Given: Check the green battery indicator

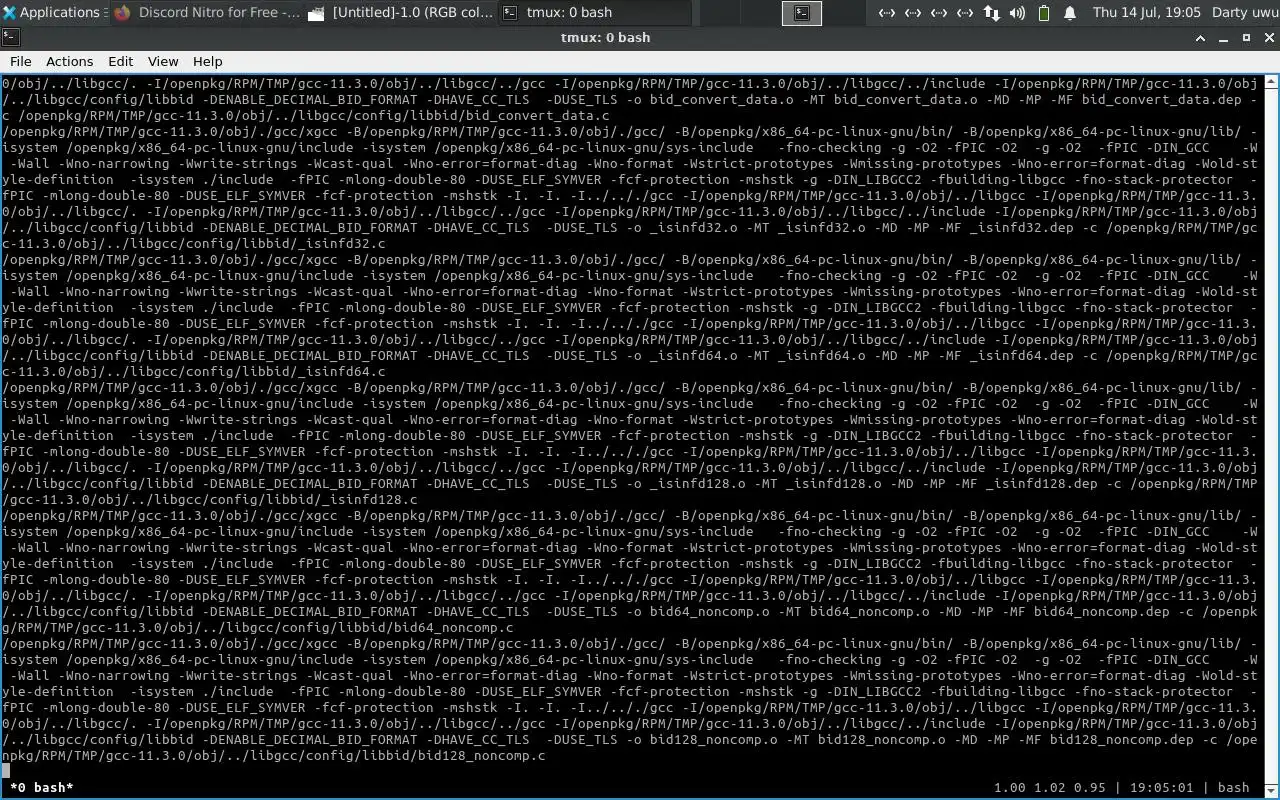Looking at the screenshot, I should (1043, 12).
